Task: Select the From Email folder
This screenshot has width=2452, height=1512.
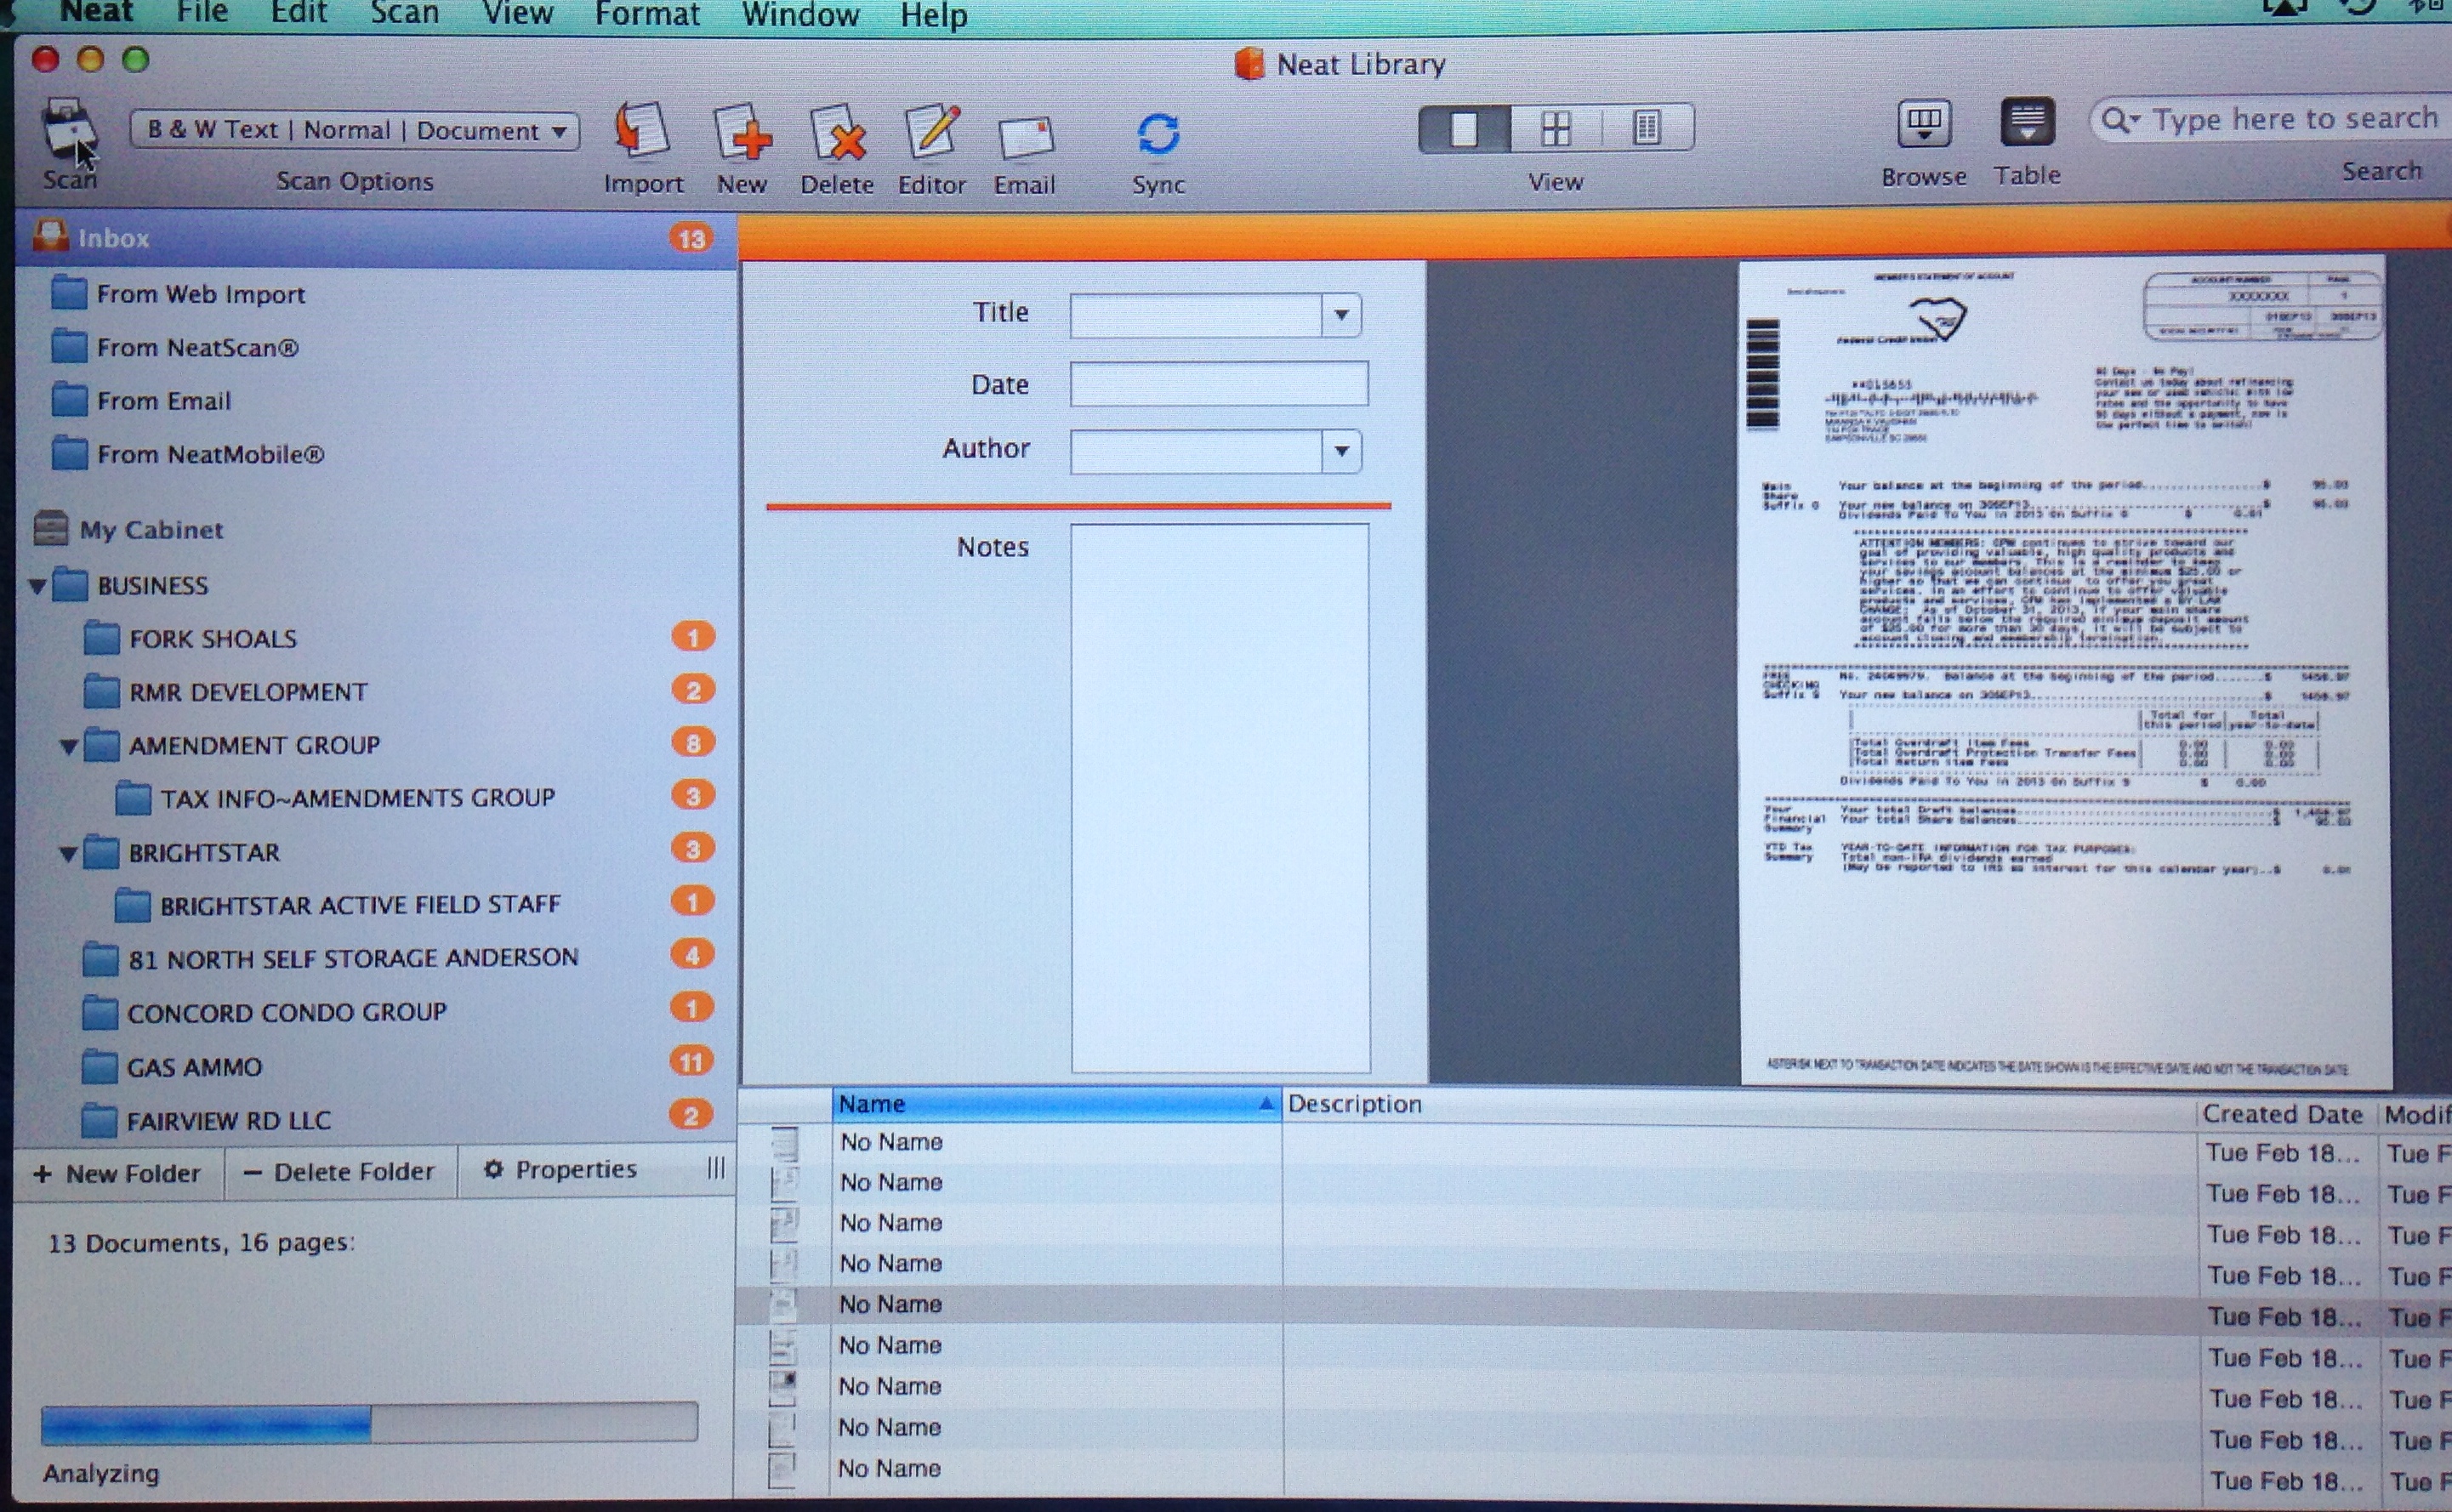Action: (141, 400)
